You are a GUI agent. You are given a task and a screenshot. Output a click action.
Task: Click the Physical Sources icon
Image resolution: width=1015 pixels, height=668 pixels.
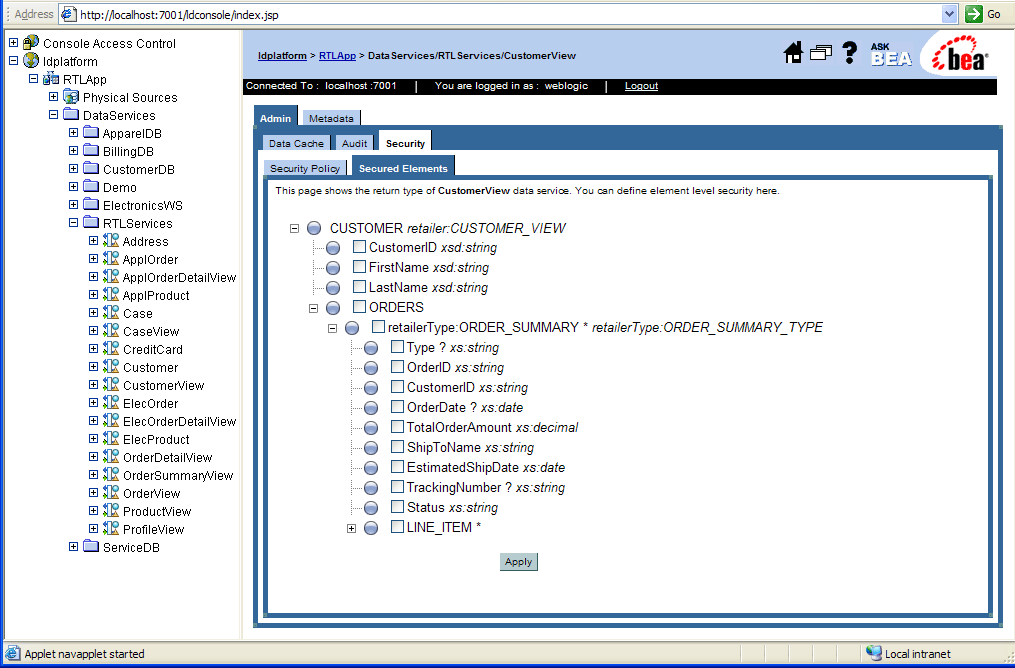pyautogui.click(x=71, y=97)
